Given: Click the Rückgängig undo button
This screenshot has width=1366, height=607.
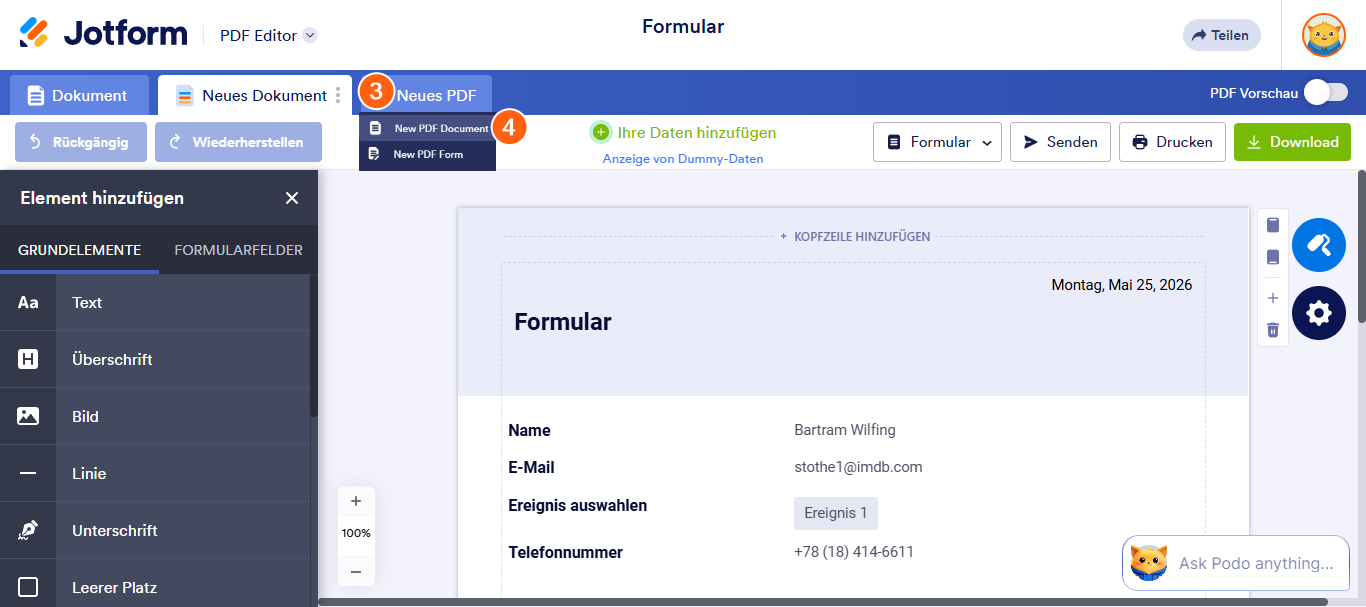Looking at the screenshot, I should tap(80, 142).
